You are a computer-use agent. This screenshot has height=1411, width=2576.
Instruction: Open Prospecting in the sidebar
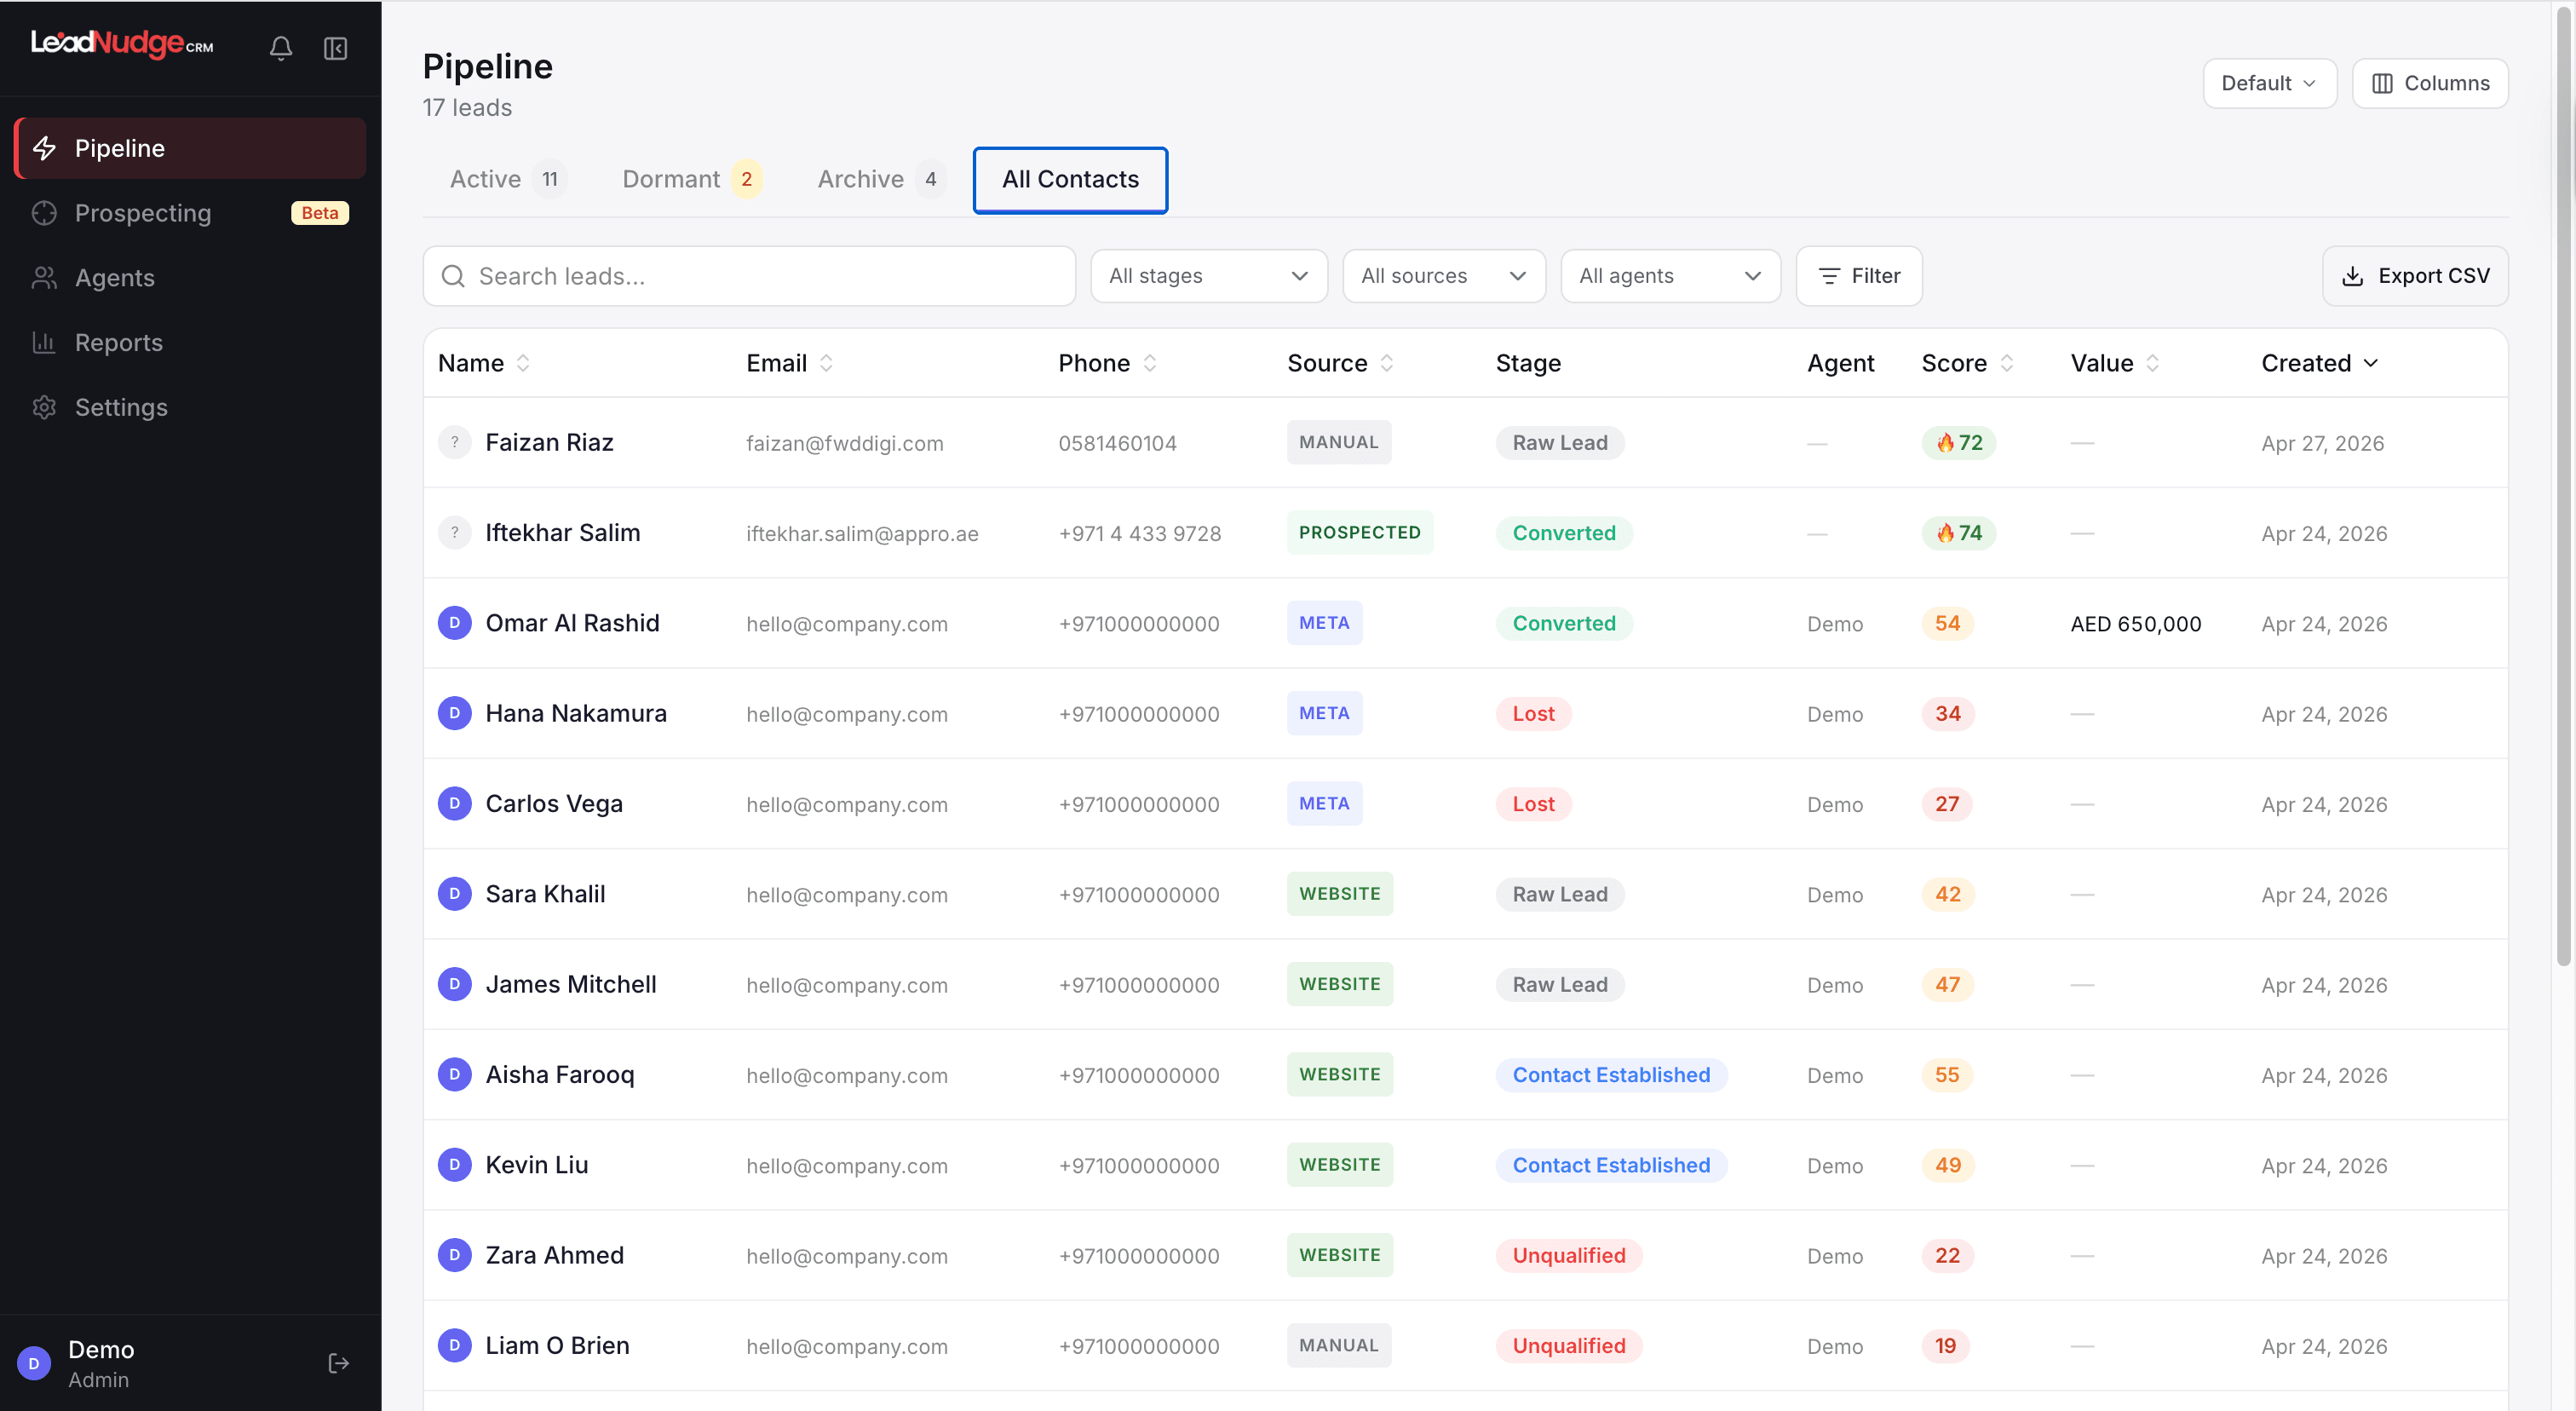coord(190,213)
